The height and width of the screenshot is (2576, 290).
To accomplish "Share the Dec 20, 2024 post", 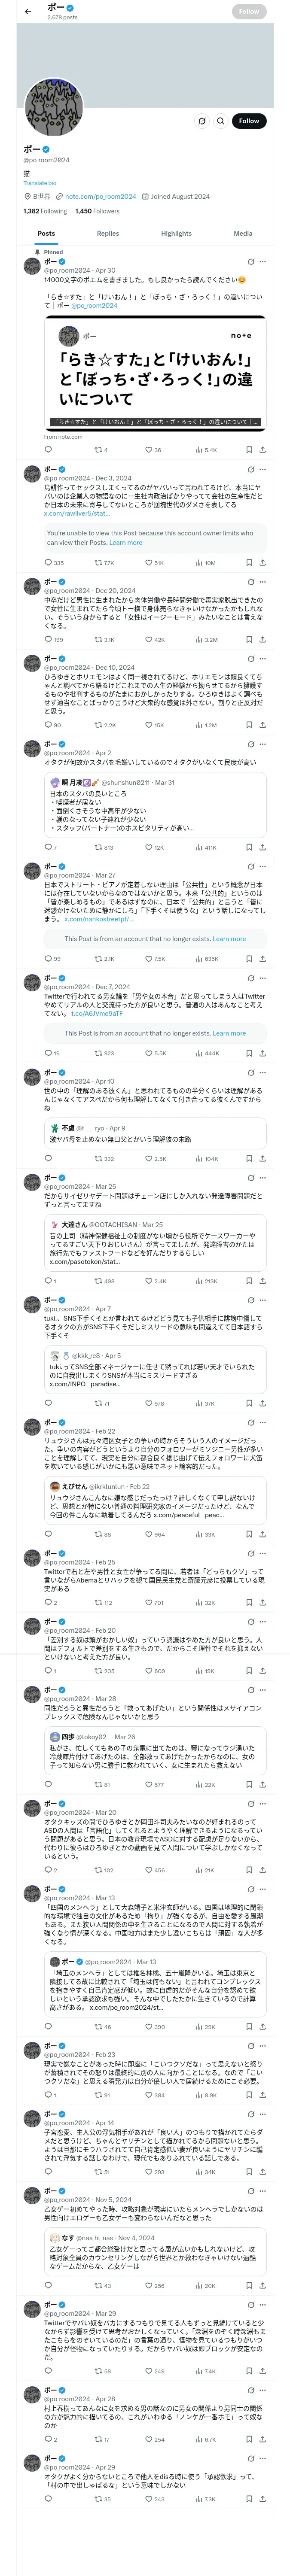I will pos(262,640).
